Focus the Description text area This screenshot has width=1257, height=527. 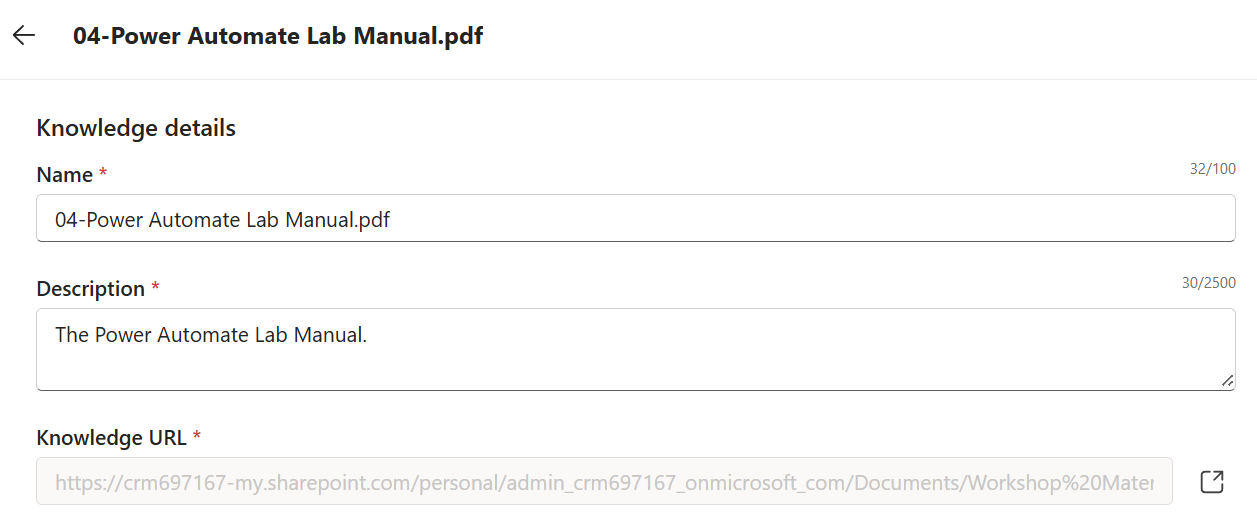[x=636, y=349]
